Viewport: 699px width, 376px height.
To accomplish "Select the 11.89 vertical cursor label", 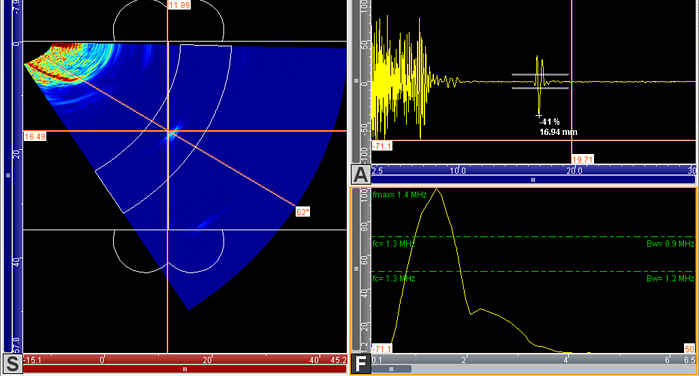I will pyautogui.click(x=179, y=5).
